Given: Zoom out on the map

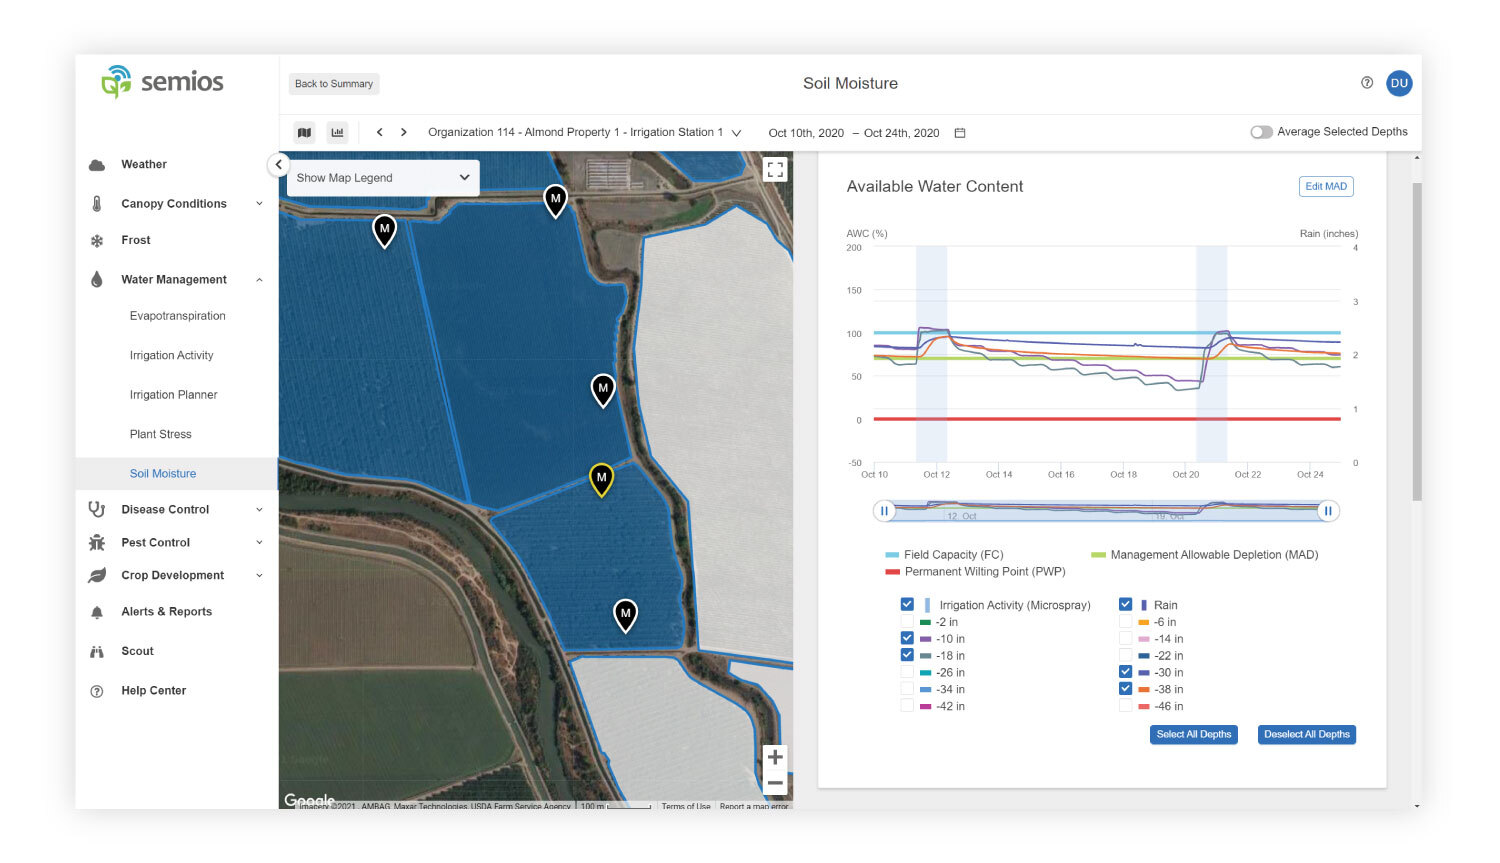Looking at the screenshot, I should pyautogui.click(x=775, y=783).
